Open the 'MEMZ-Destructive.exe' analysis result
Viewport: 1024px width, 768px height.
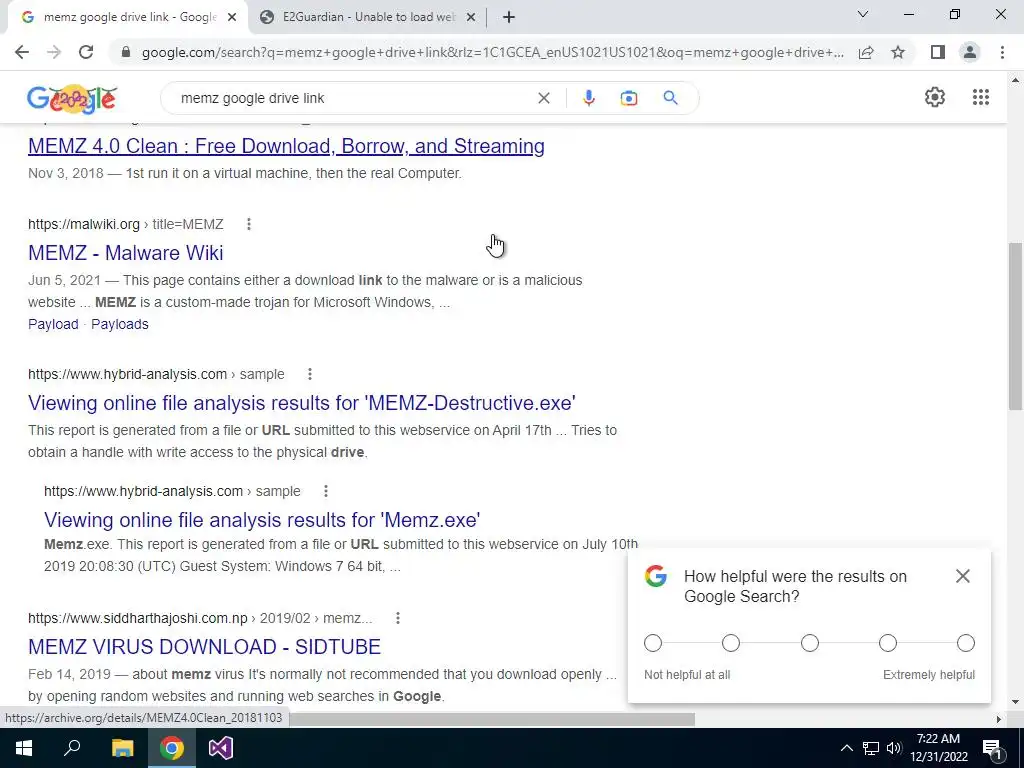[302, 402]
